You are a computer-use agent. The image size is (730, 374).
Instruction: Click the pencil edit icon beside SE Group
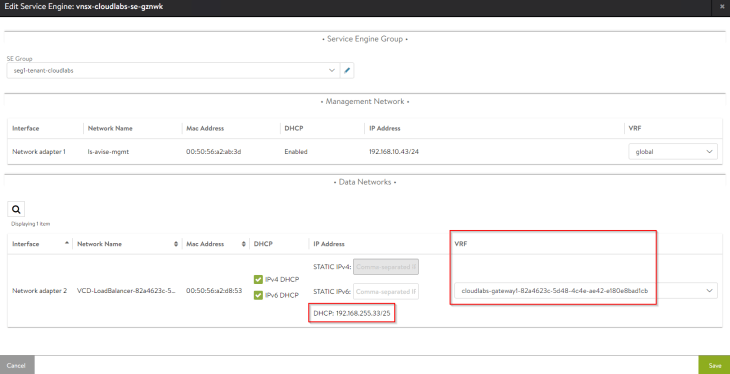point(347,71)
